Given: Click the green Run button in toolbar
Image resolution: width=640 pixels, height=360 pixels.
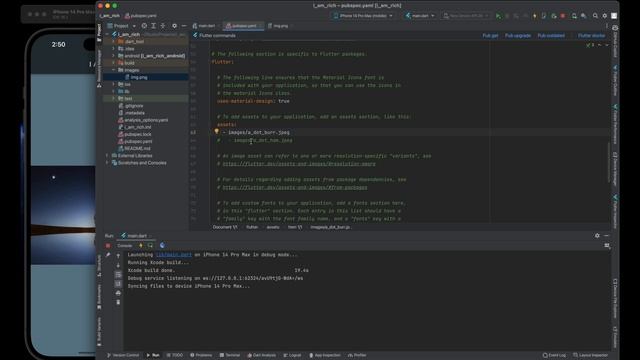Looking at the screenshot, I should click(498, 16).
